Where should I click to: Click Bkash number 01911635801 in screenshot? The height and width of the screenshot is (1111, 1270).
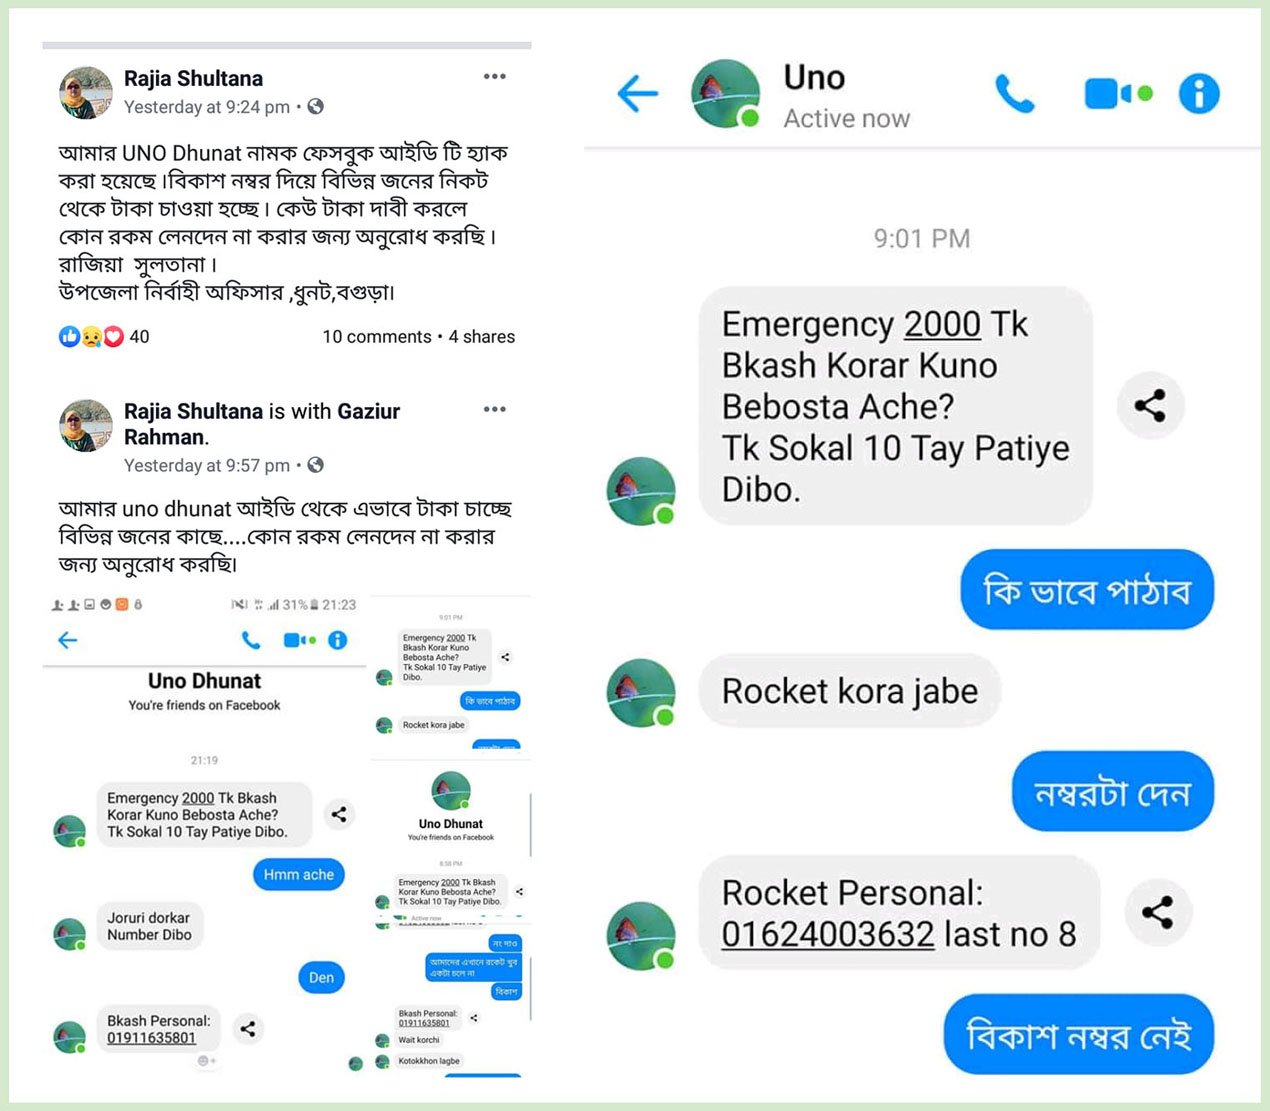click(151, 1038)
